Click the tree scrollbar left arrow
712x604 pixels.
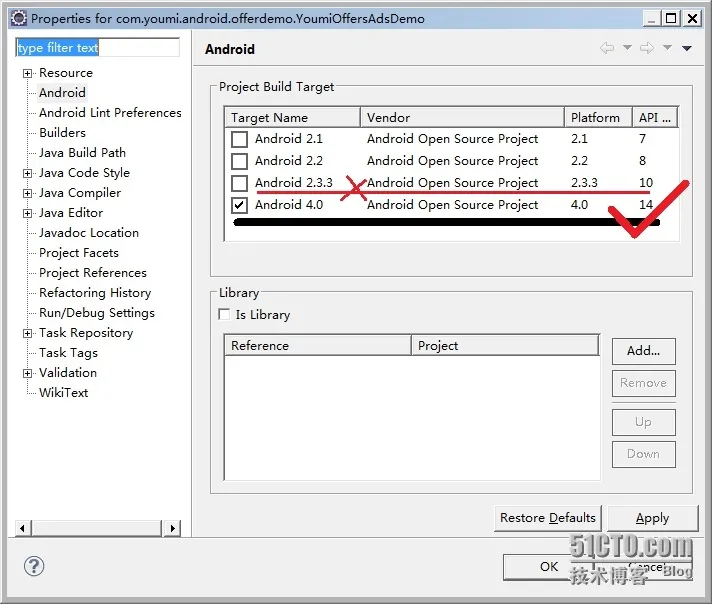tap(23, 528)
